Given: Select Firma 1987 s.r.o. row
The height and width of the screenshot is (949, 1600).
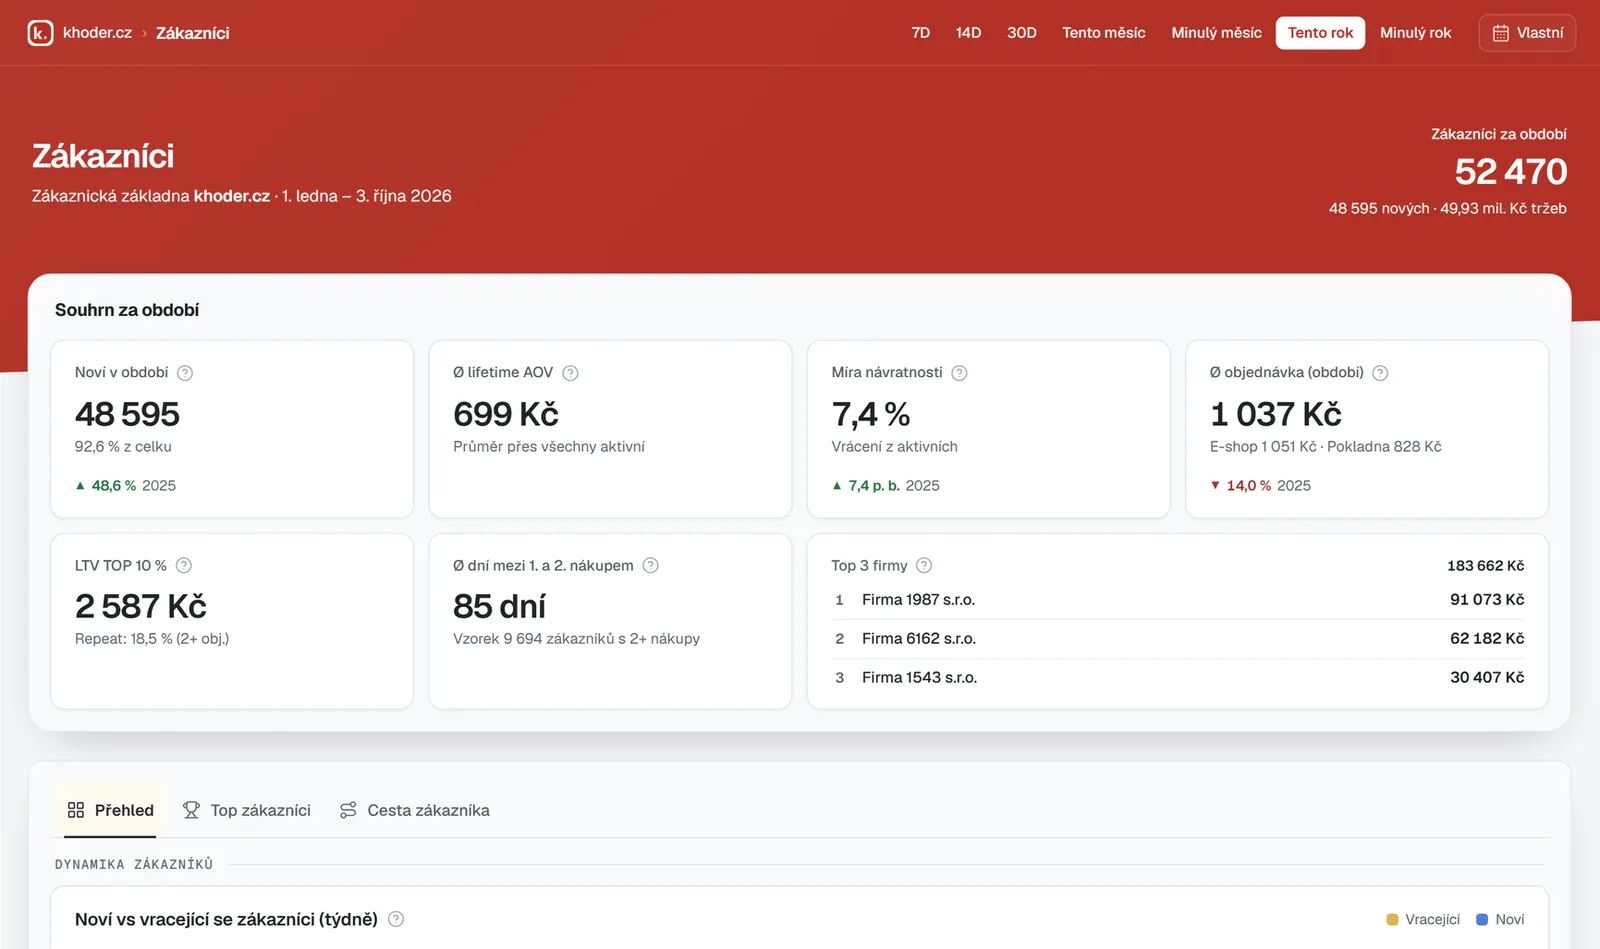Looking at the screenshot, I should click(x=1178, y=600).
